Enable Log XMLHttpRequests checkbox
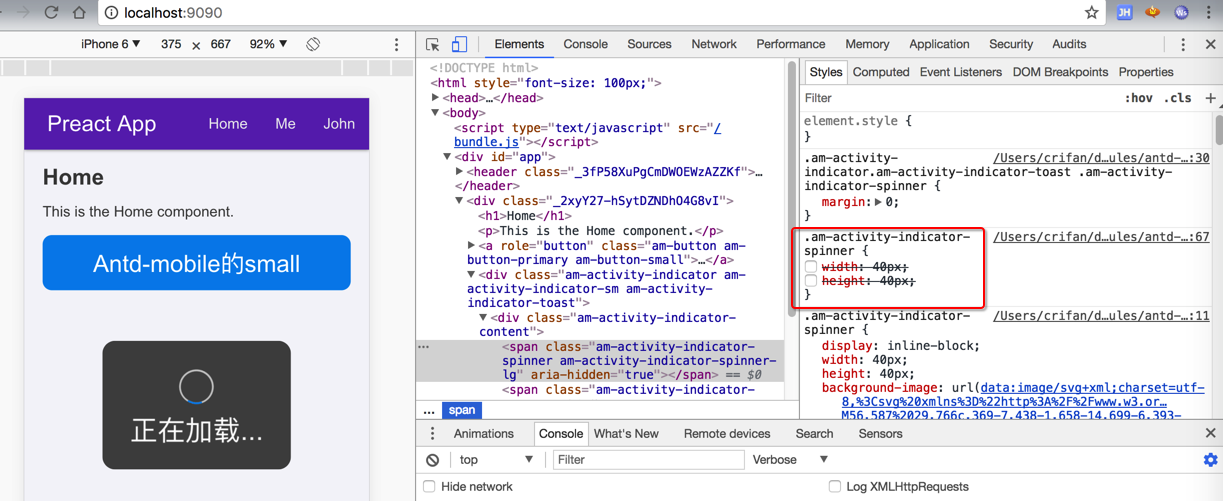This screenshot has width=1223, height=501. (834, 487)
